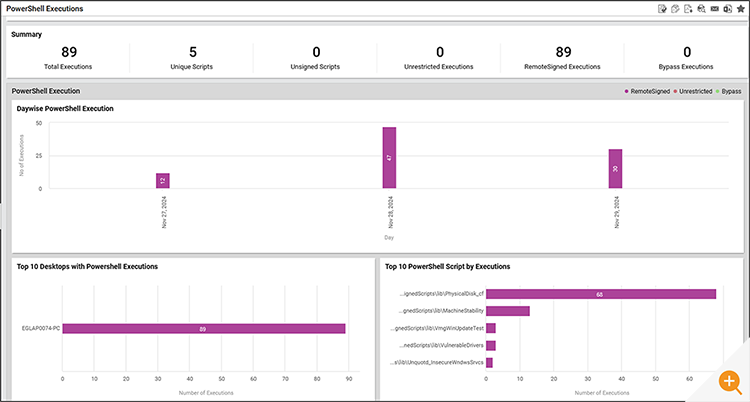
Task: Click the header icon left of the star
Action: pyautogui.click(x=727, y=9)
